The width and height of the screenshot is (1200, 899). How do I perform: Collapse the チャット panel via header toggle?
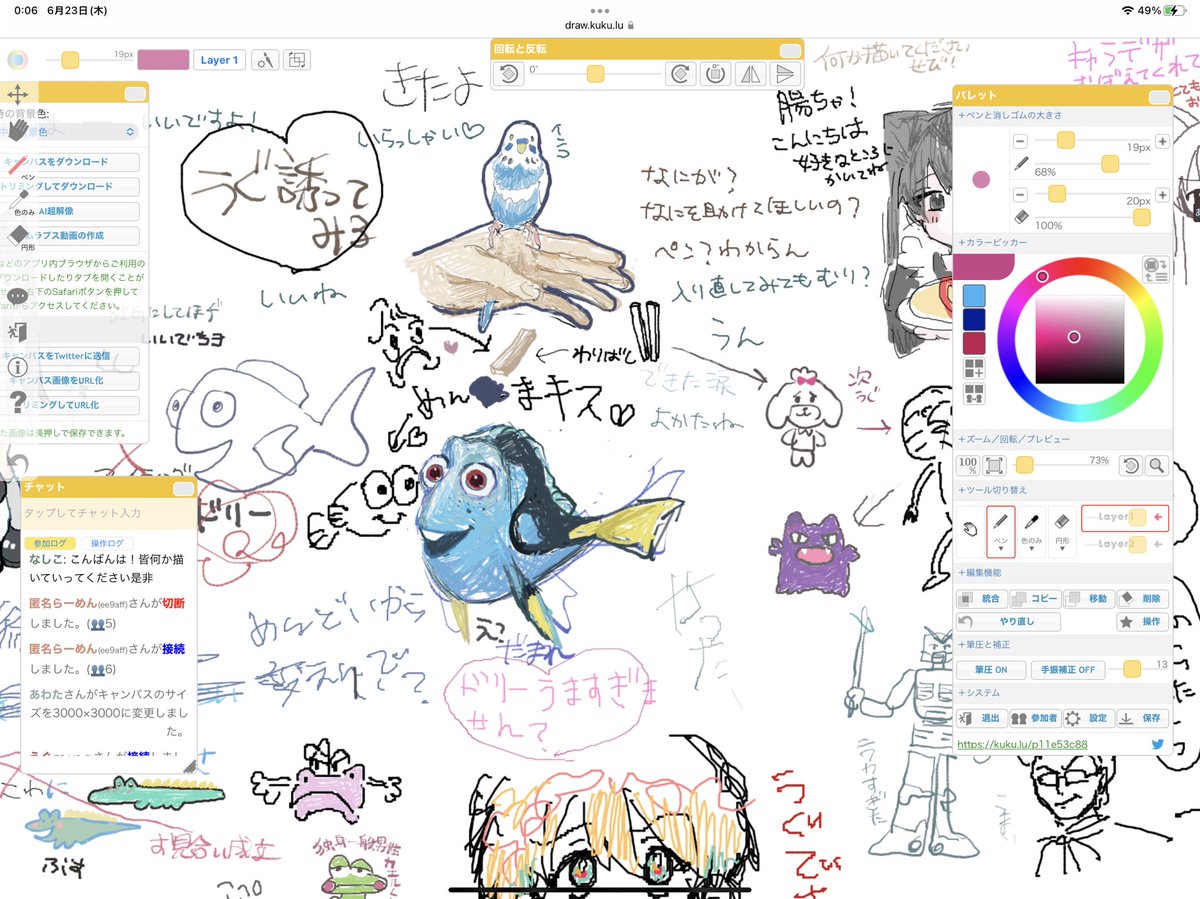tap(183, 488)
